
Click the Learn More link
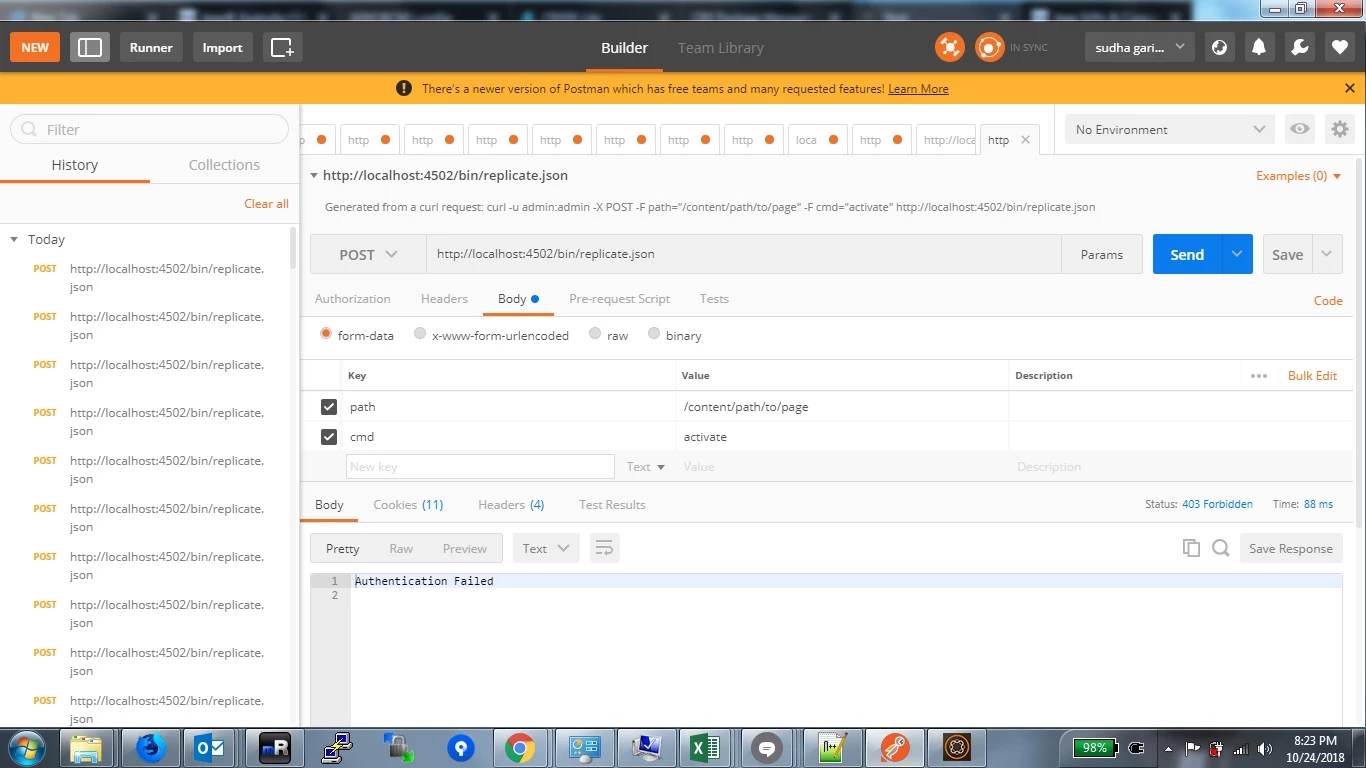tap(918, 89)
